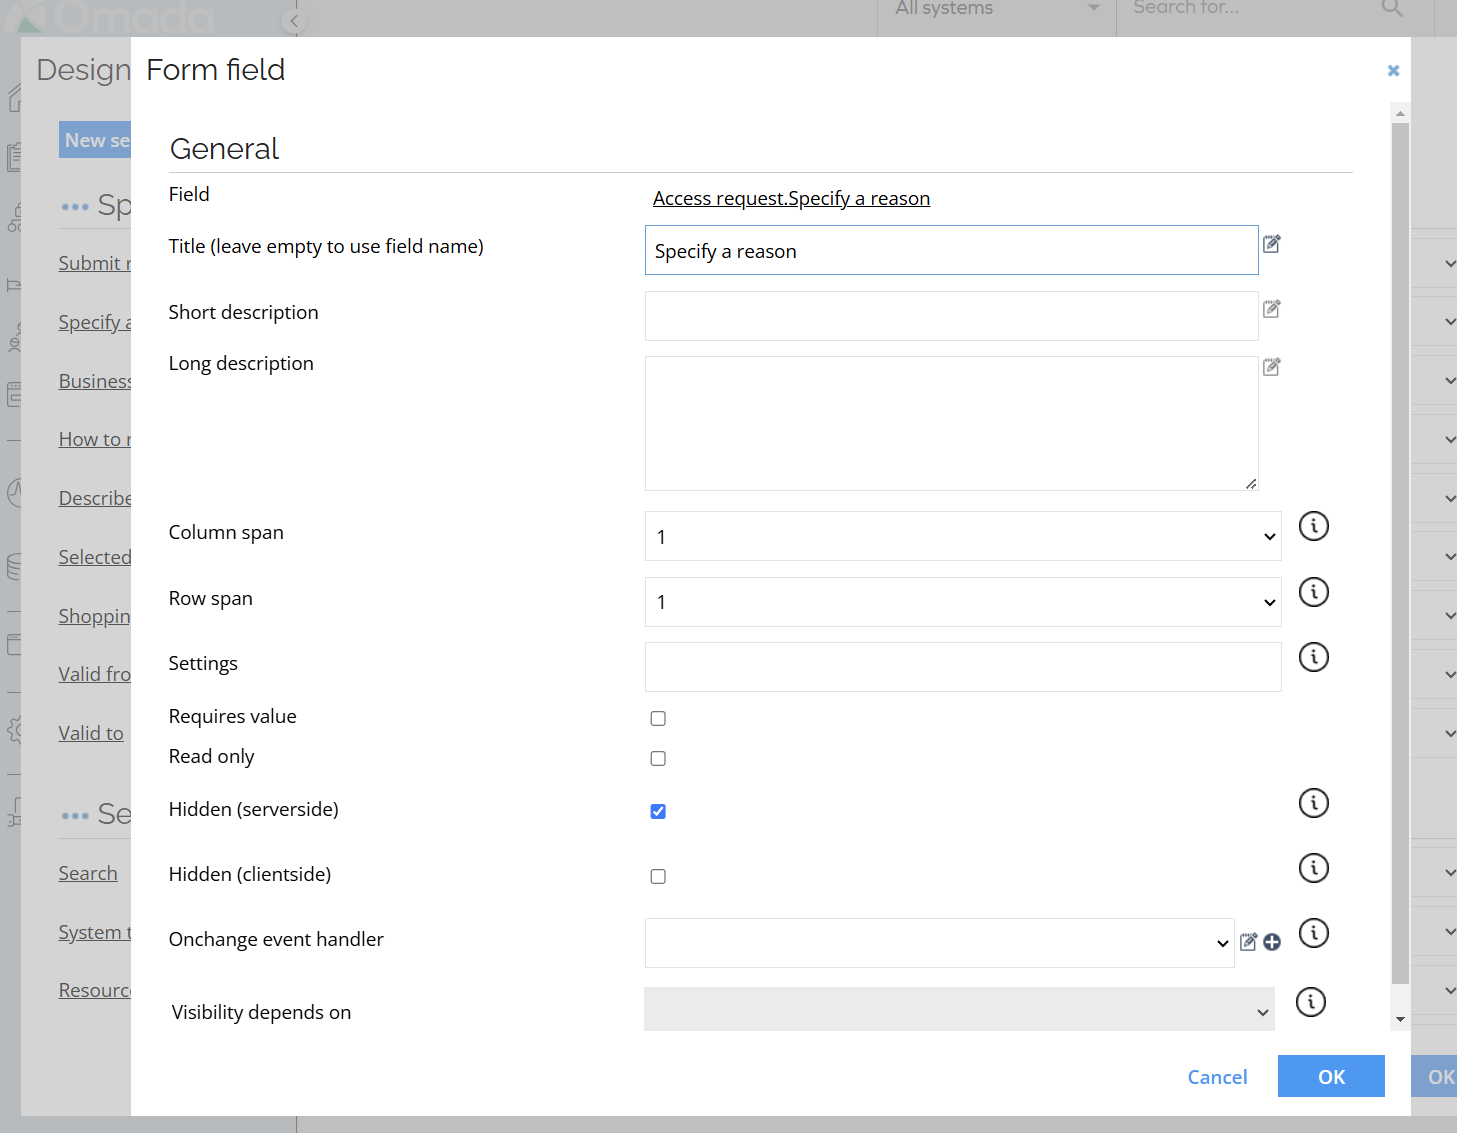Open the Shopping link in background
This screenshot has height=1133, width=1457.
click(94, 616)
